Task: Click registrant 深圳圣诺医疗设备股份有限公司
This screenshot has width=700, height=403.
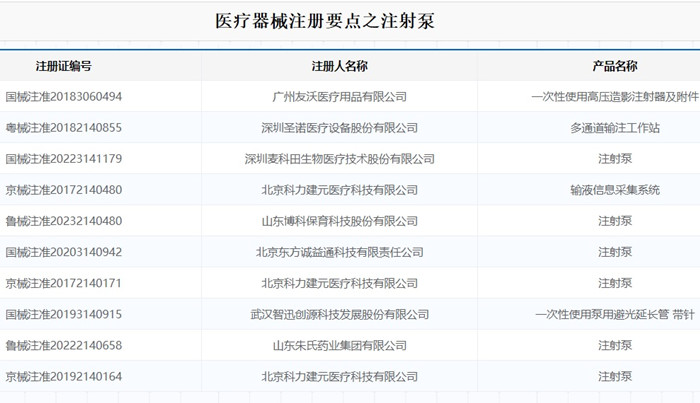Action: (x=339, y=128)
